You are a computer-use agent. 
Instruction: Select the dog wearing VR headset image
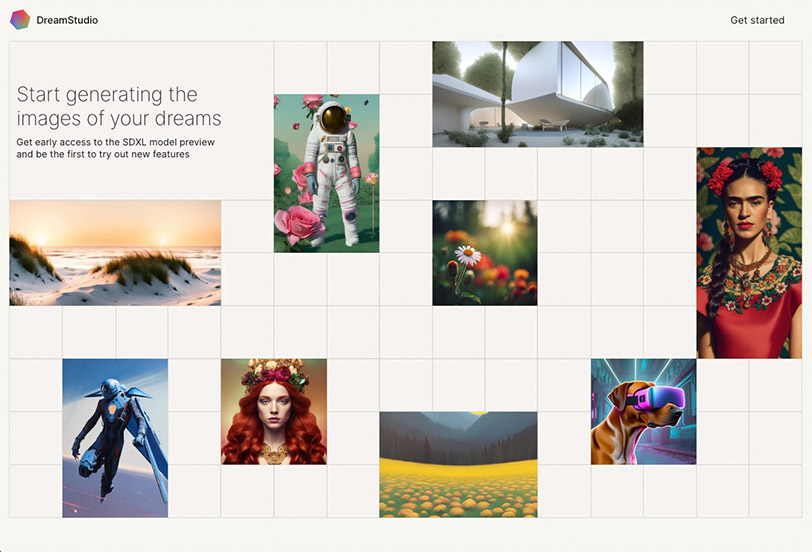click(x=644, y=412)
